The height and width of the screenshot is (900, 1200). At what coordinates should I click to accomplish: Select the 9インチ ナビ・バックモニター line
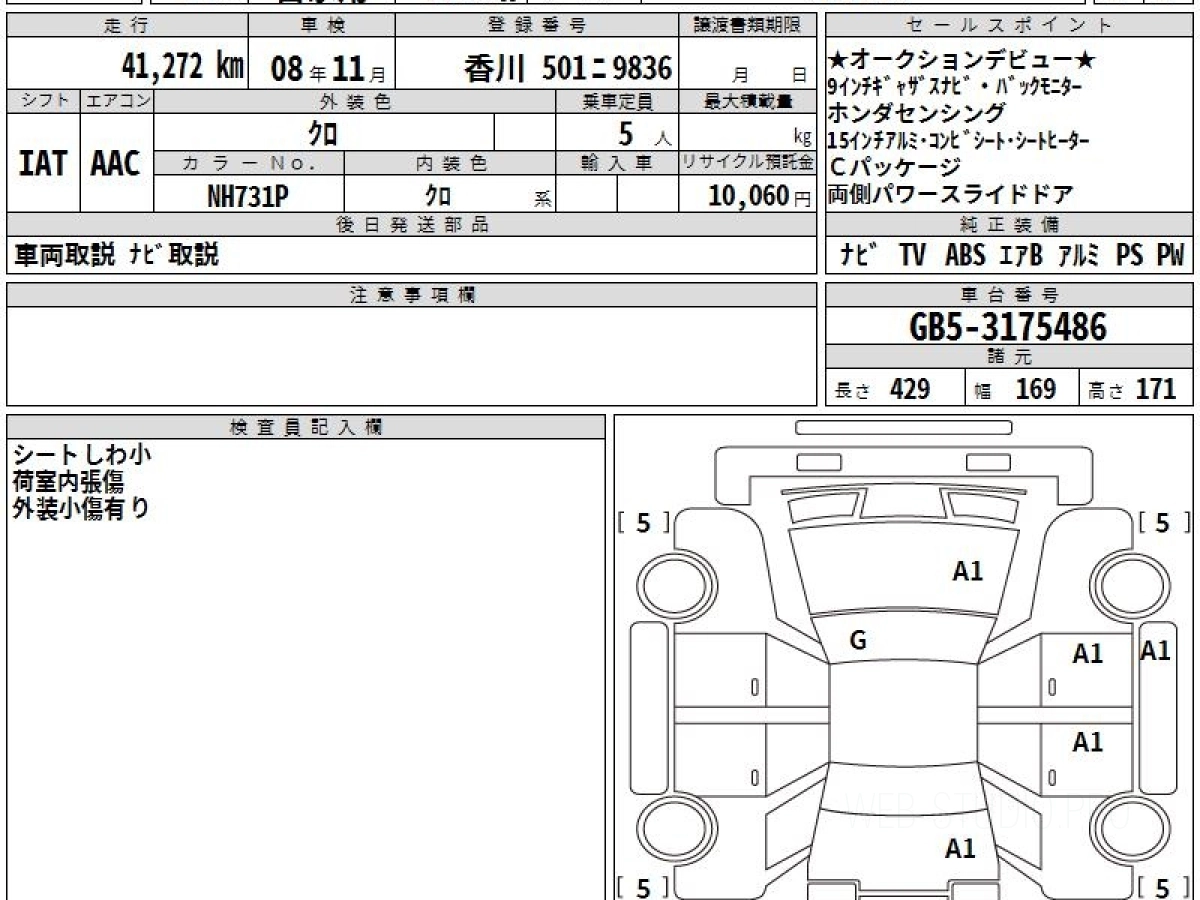click(x=956, y=87)
